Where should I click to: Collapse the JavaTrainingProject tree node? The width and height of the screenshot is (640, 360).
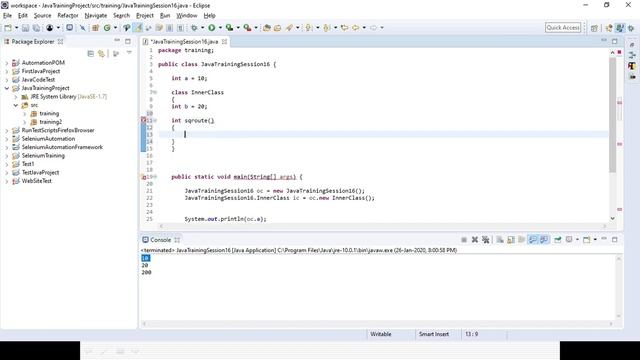pyautogui.click(x=7, y=88)
